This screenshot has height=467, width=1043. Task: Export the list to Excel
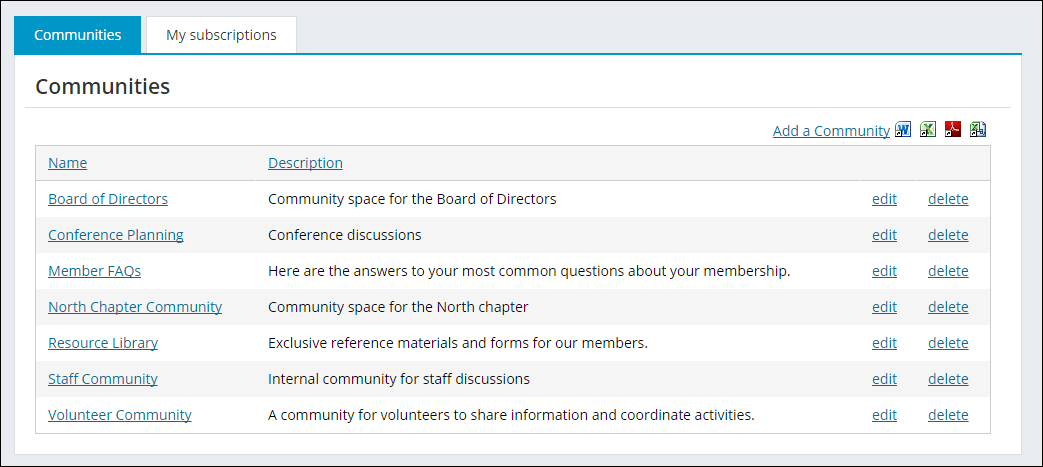tap(928, 130)
